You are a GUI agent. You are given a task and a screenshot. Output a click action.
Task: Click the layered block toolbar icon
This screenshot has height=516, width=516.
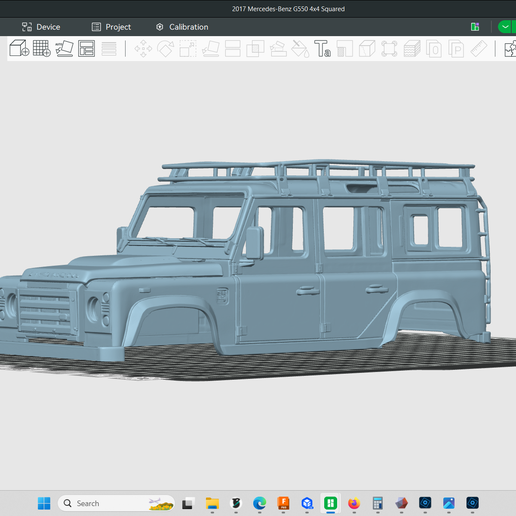(412, 49)
